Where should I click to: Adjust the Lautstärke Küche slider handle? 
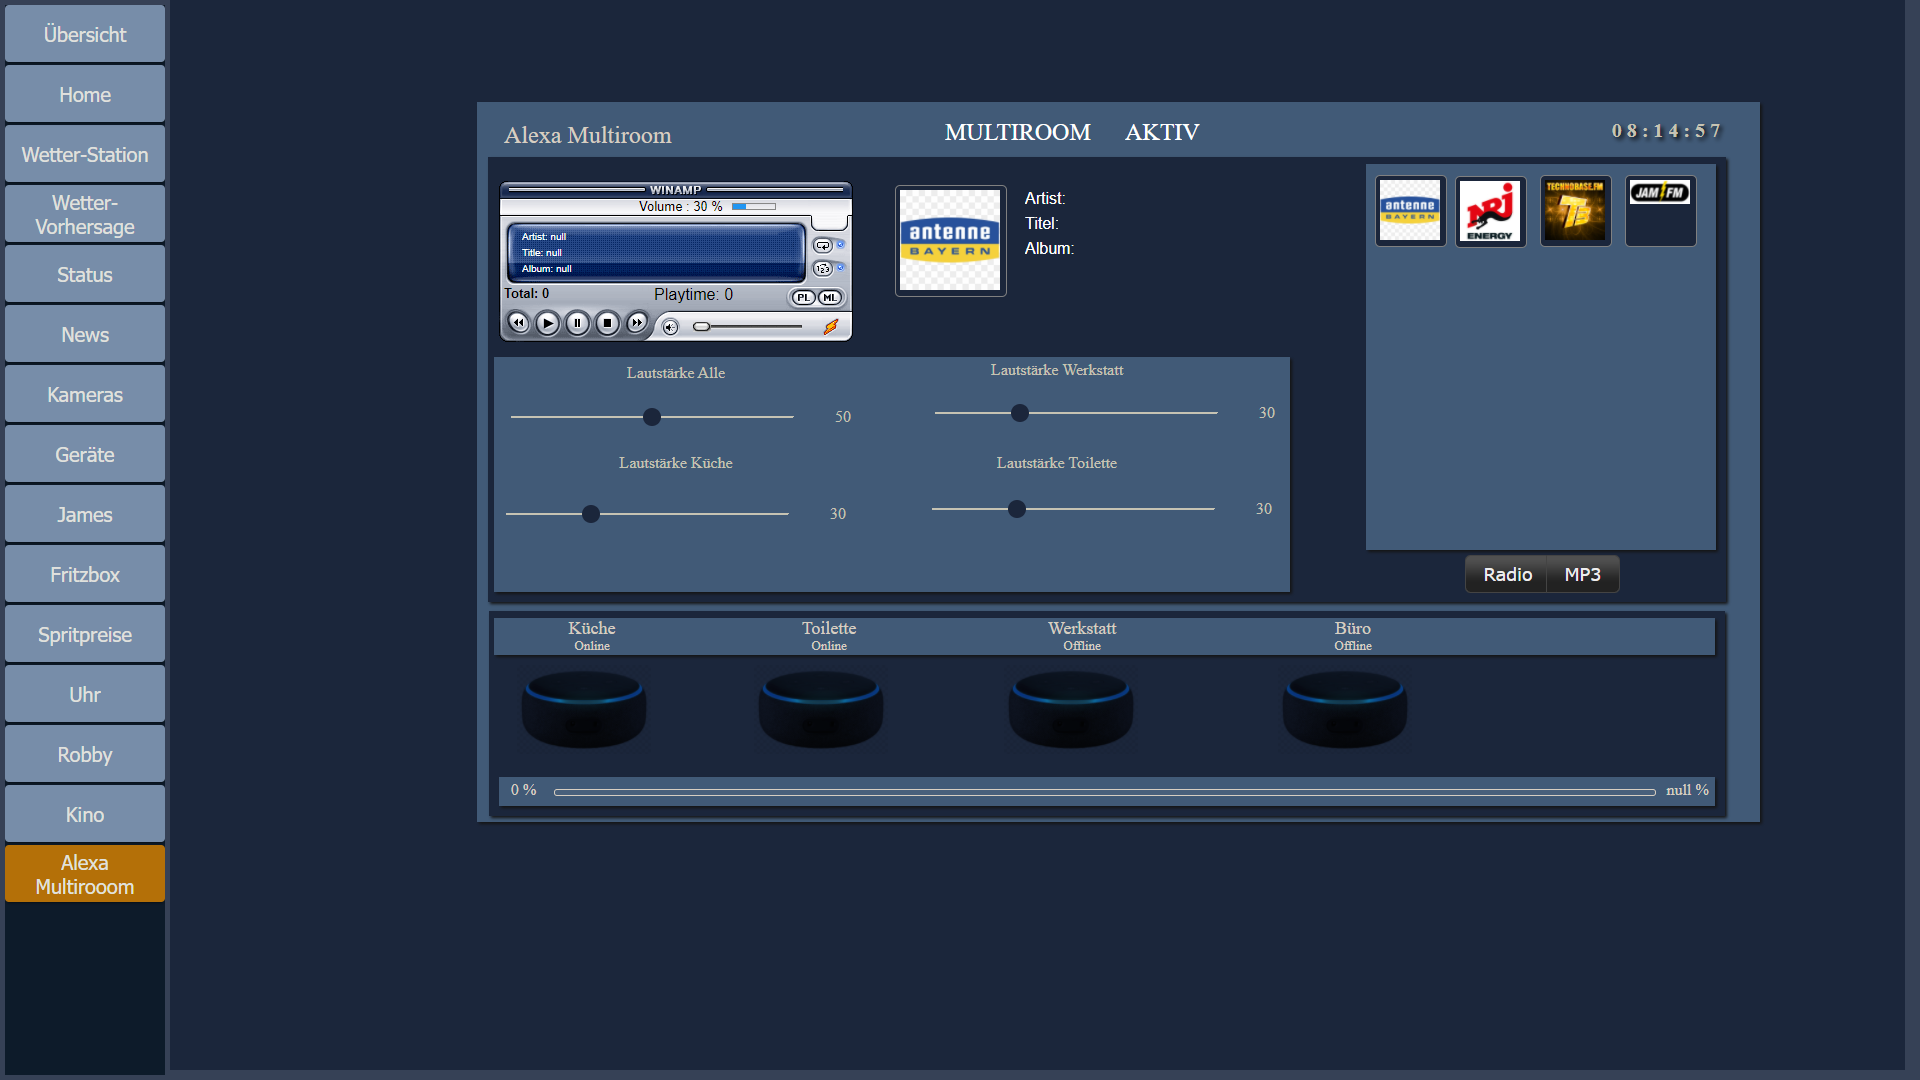(591, 514)
